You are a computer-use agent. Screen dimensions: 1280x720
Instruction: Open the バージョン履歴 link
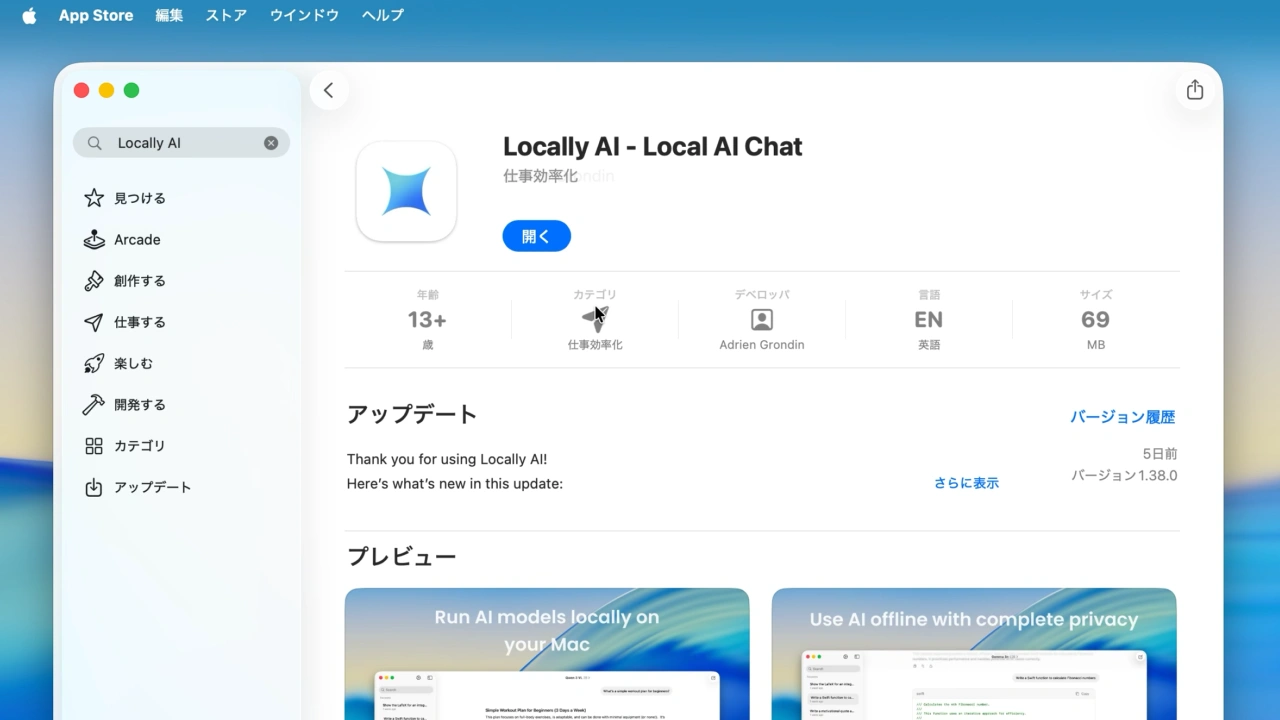click(1122, 416)
